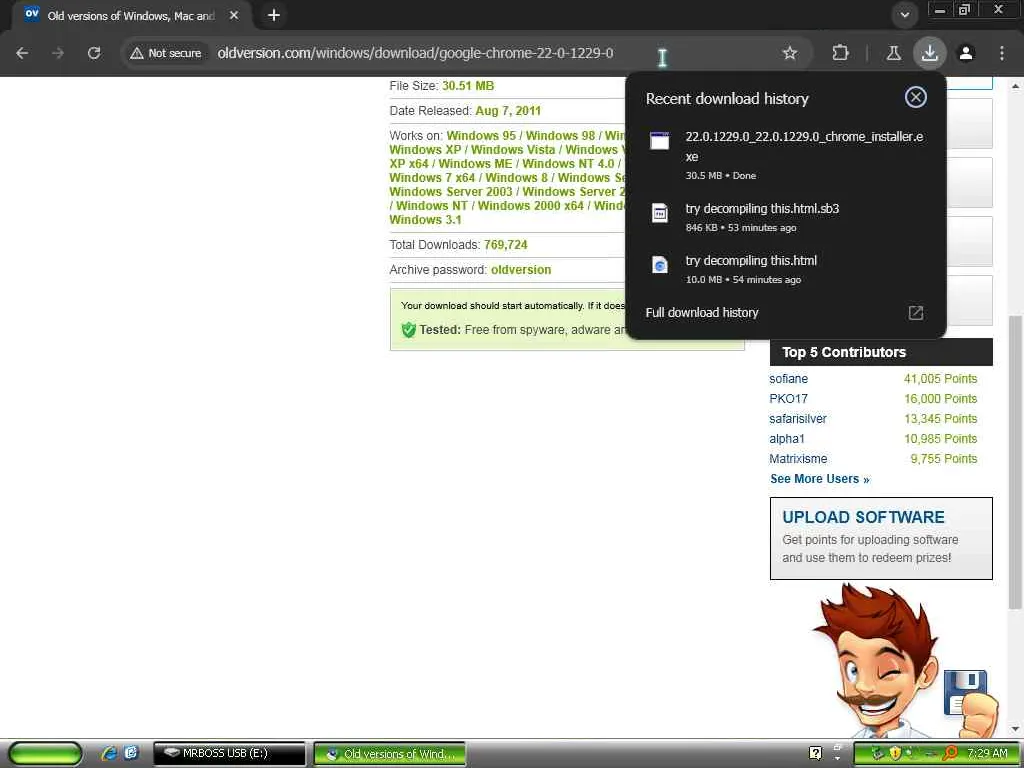Open a new tab with plus

274,15
